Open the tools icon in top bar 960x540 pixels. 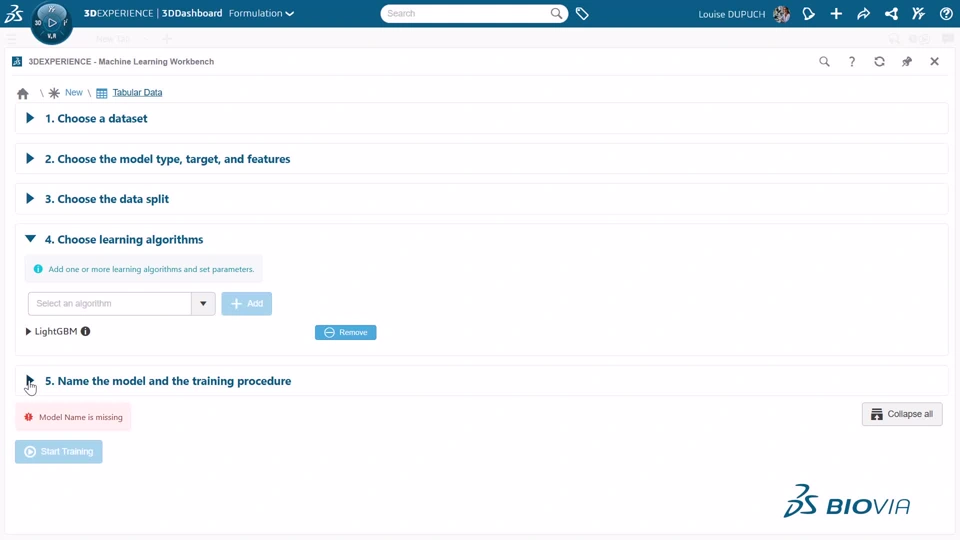tap(918, 13)
